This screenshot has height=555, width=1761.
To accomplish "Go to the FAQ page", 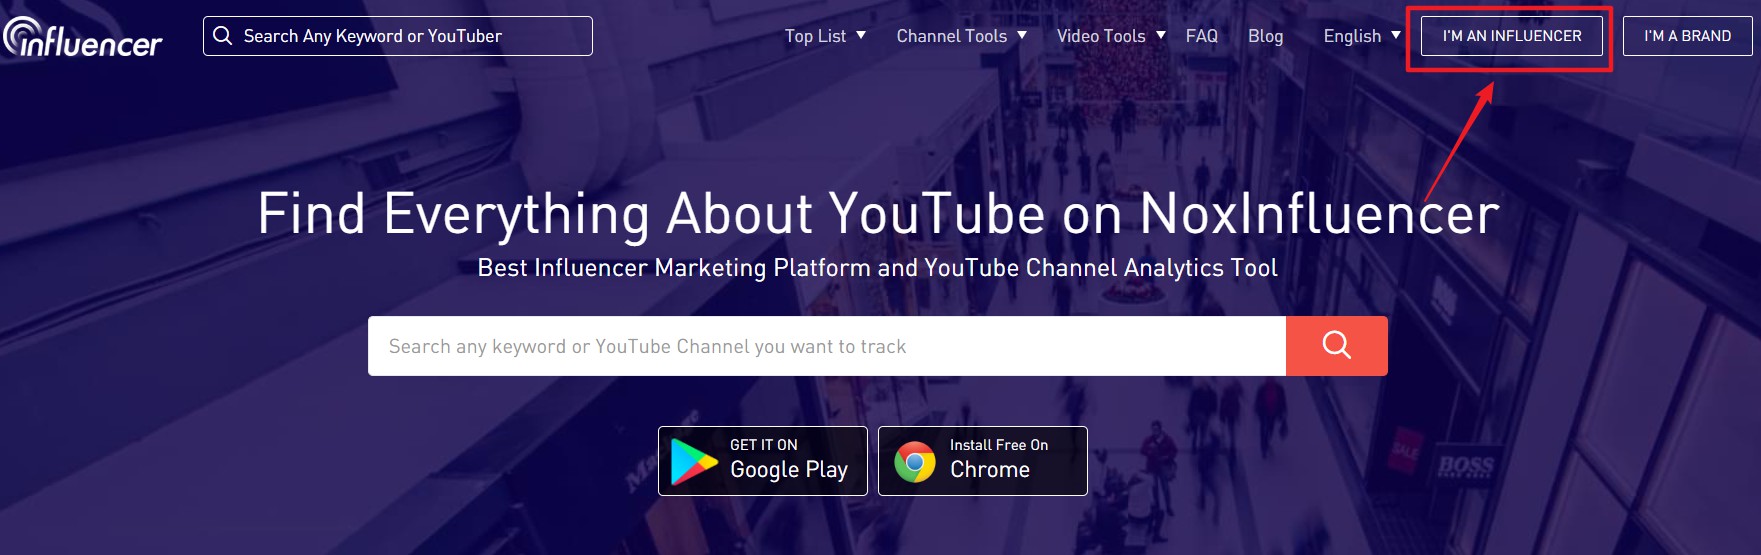I will pos(1202,36).
